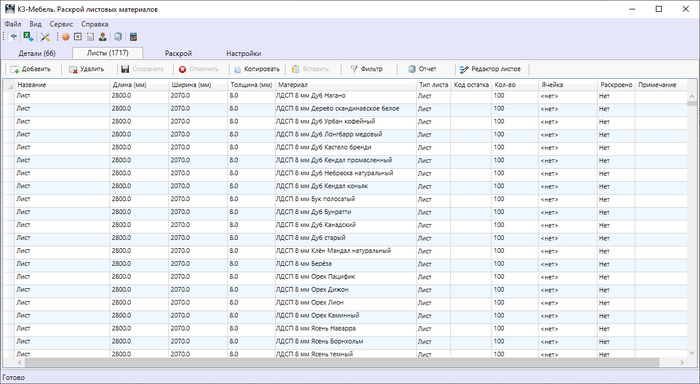Open the Настройки tab
This screenshot has height=384, width=700.
pos(244,54)
